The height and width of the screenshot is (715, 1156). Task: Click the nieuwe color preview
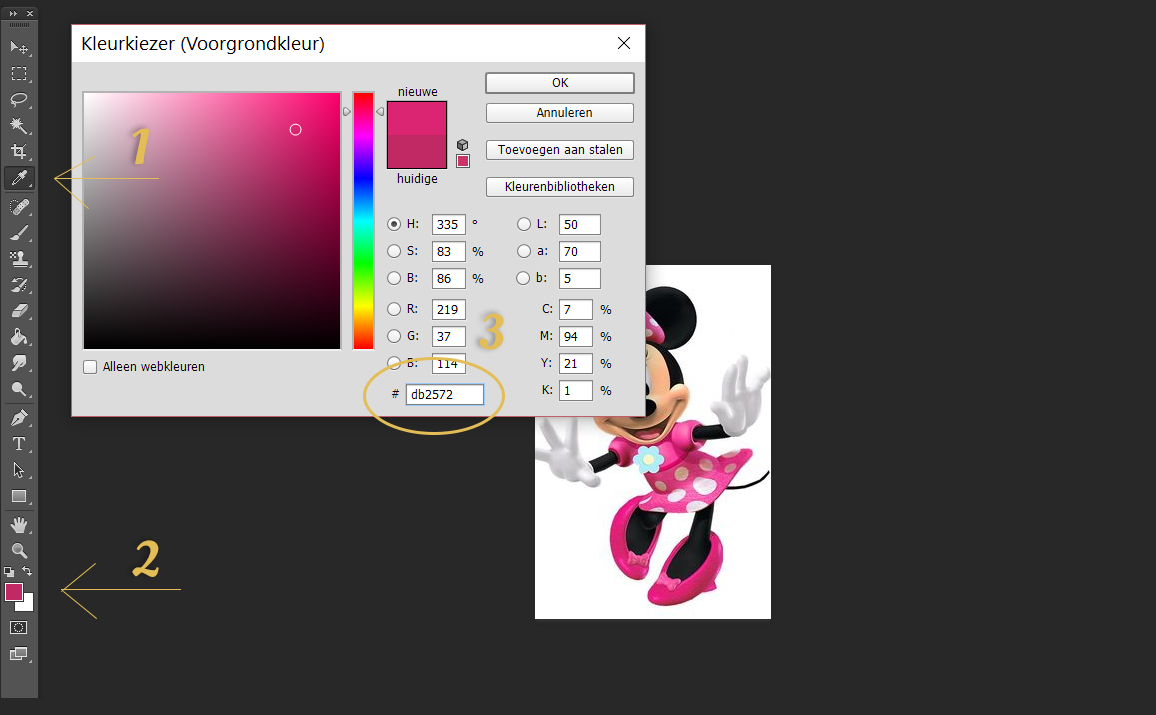417,118
